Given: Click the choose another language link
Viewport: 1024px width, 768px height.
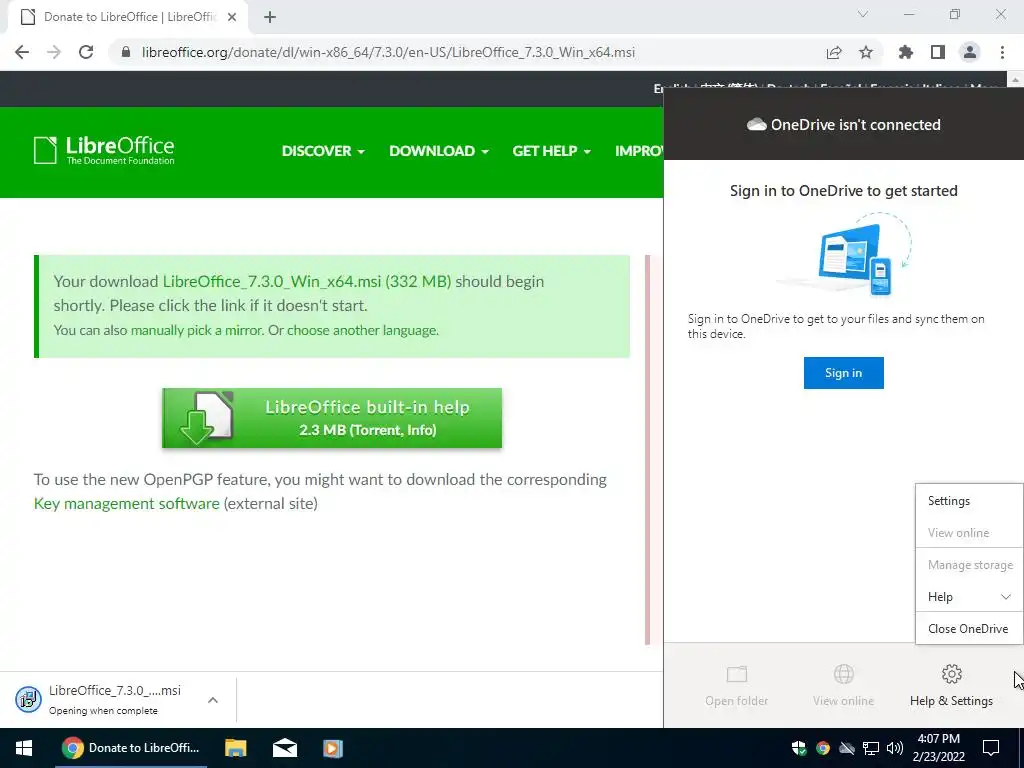Looking at the screenshot, I should point(362,330).
